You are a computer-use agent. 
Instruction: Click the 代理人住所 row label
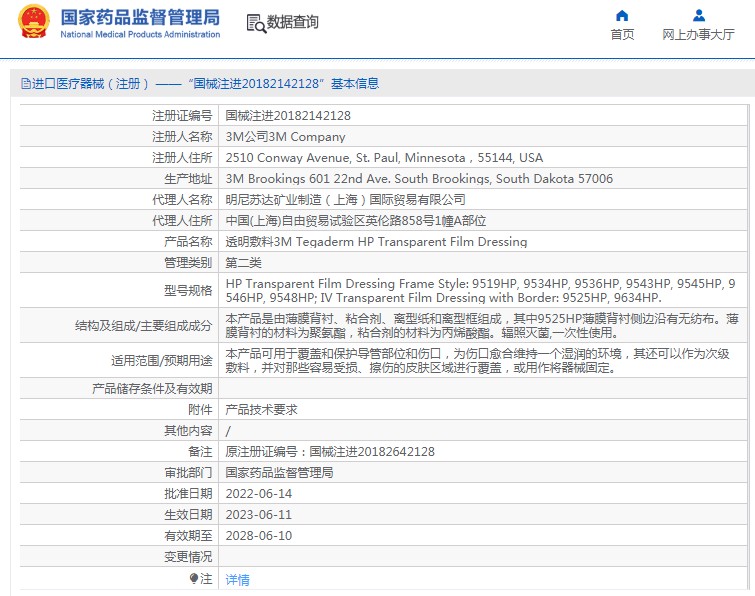point(182,220)
